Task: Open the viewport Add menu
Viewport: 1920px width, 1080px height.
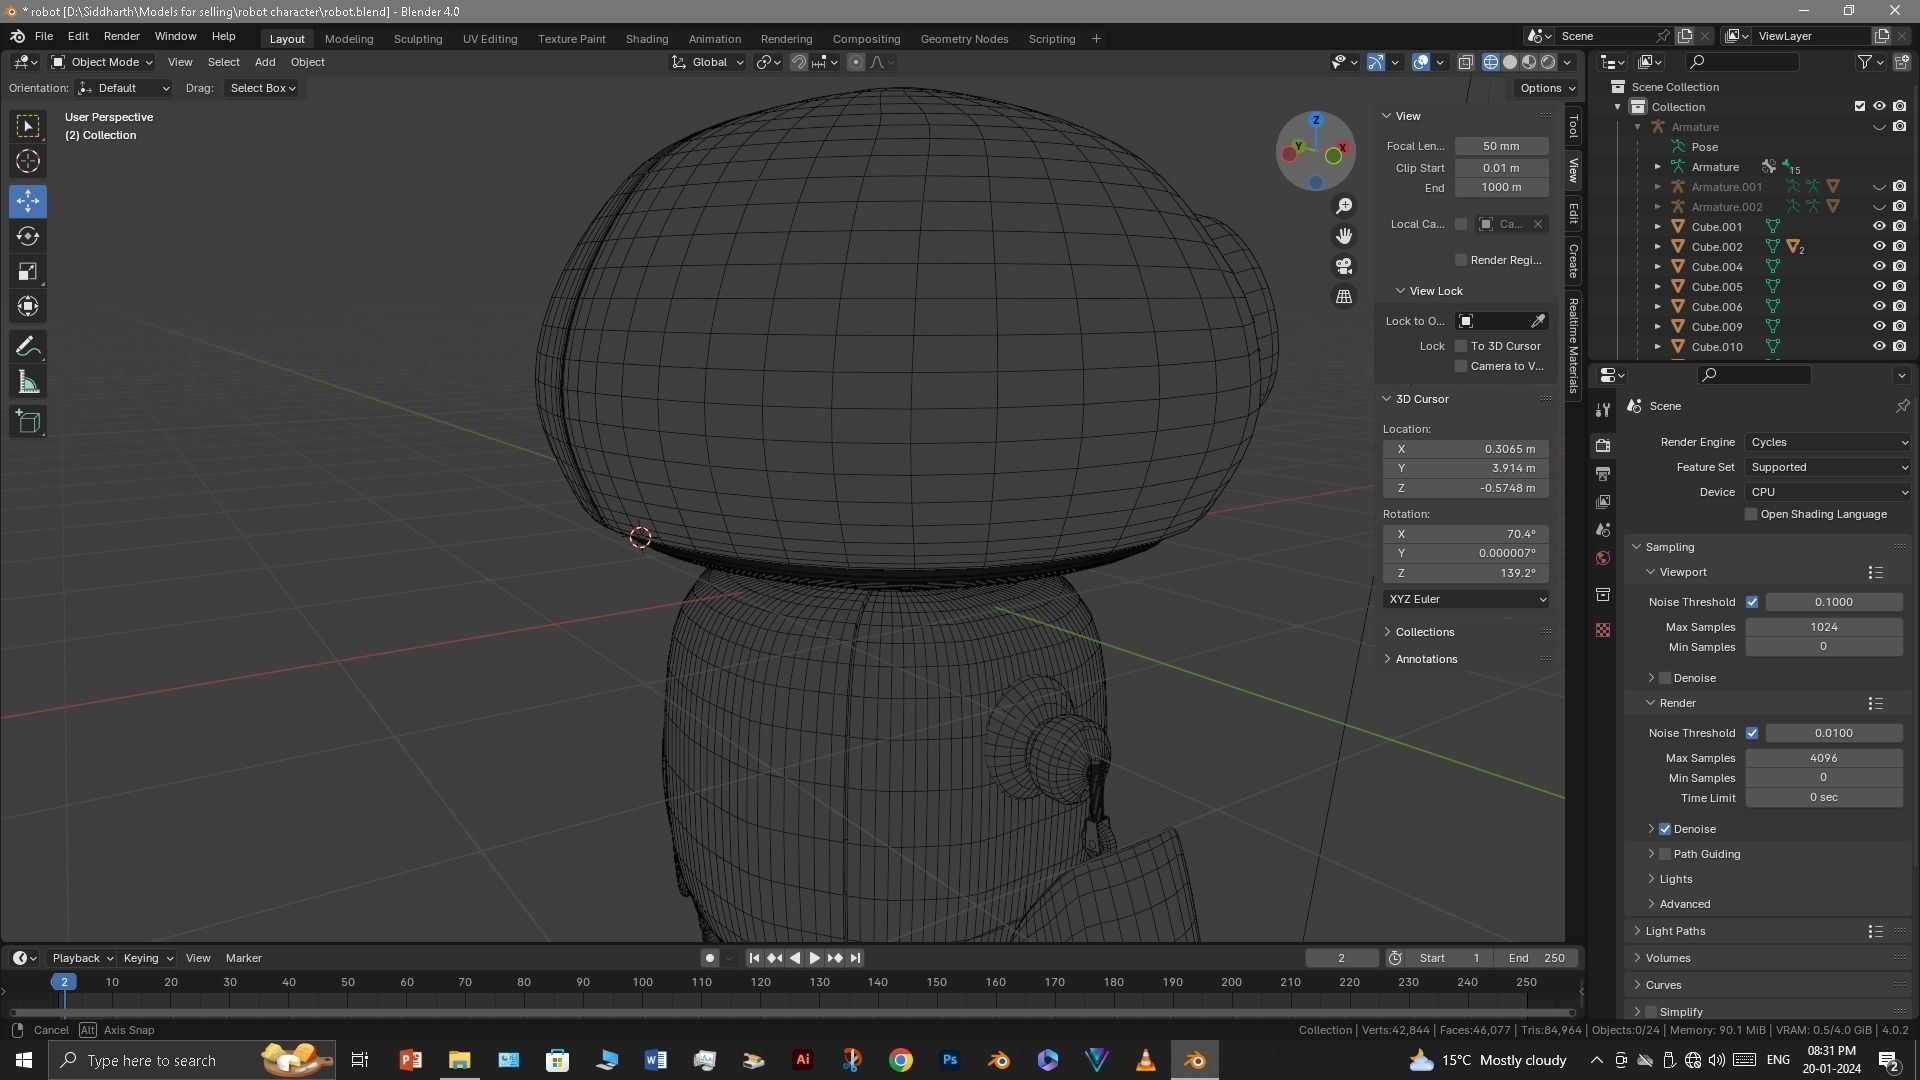Action: coord(265,62)
